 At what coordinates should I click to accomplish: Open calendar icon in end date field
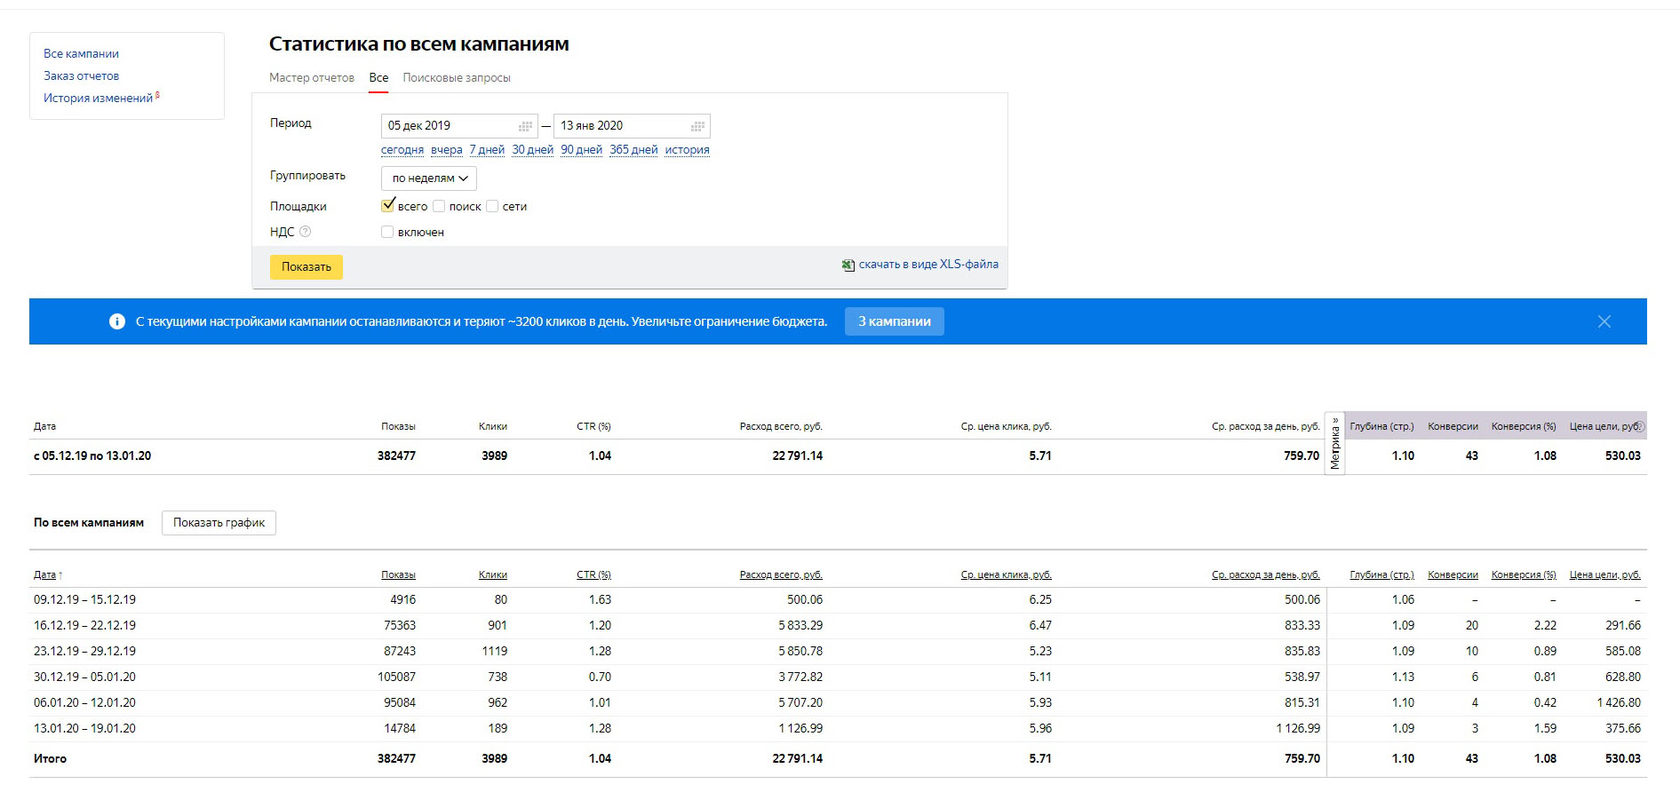pyautogui.click(x=698, y=126)
